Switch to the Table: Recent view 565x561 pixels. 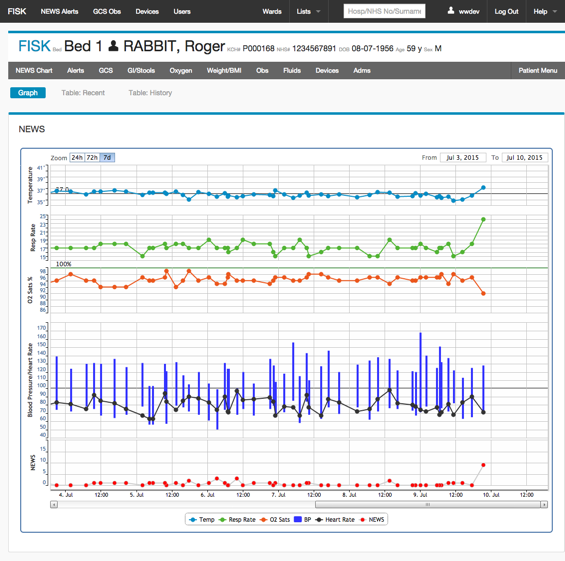(x=83, y=93)
